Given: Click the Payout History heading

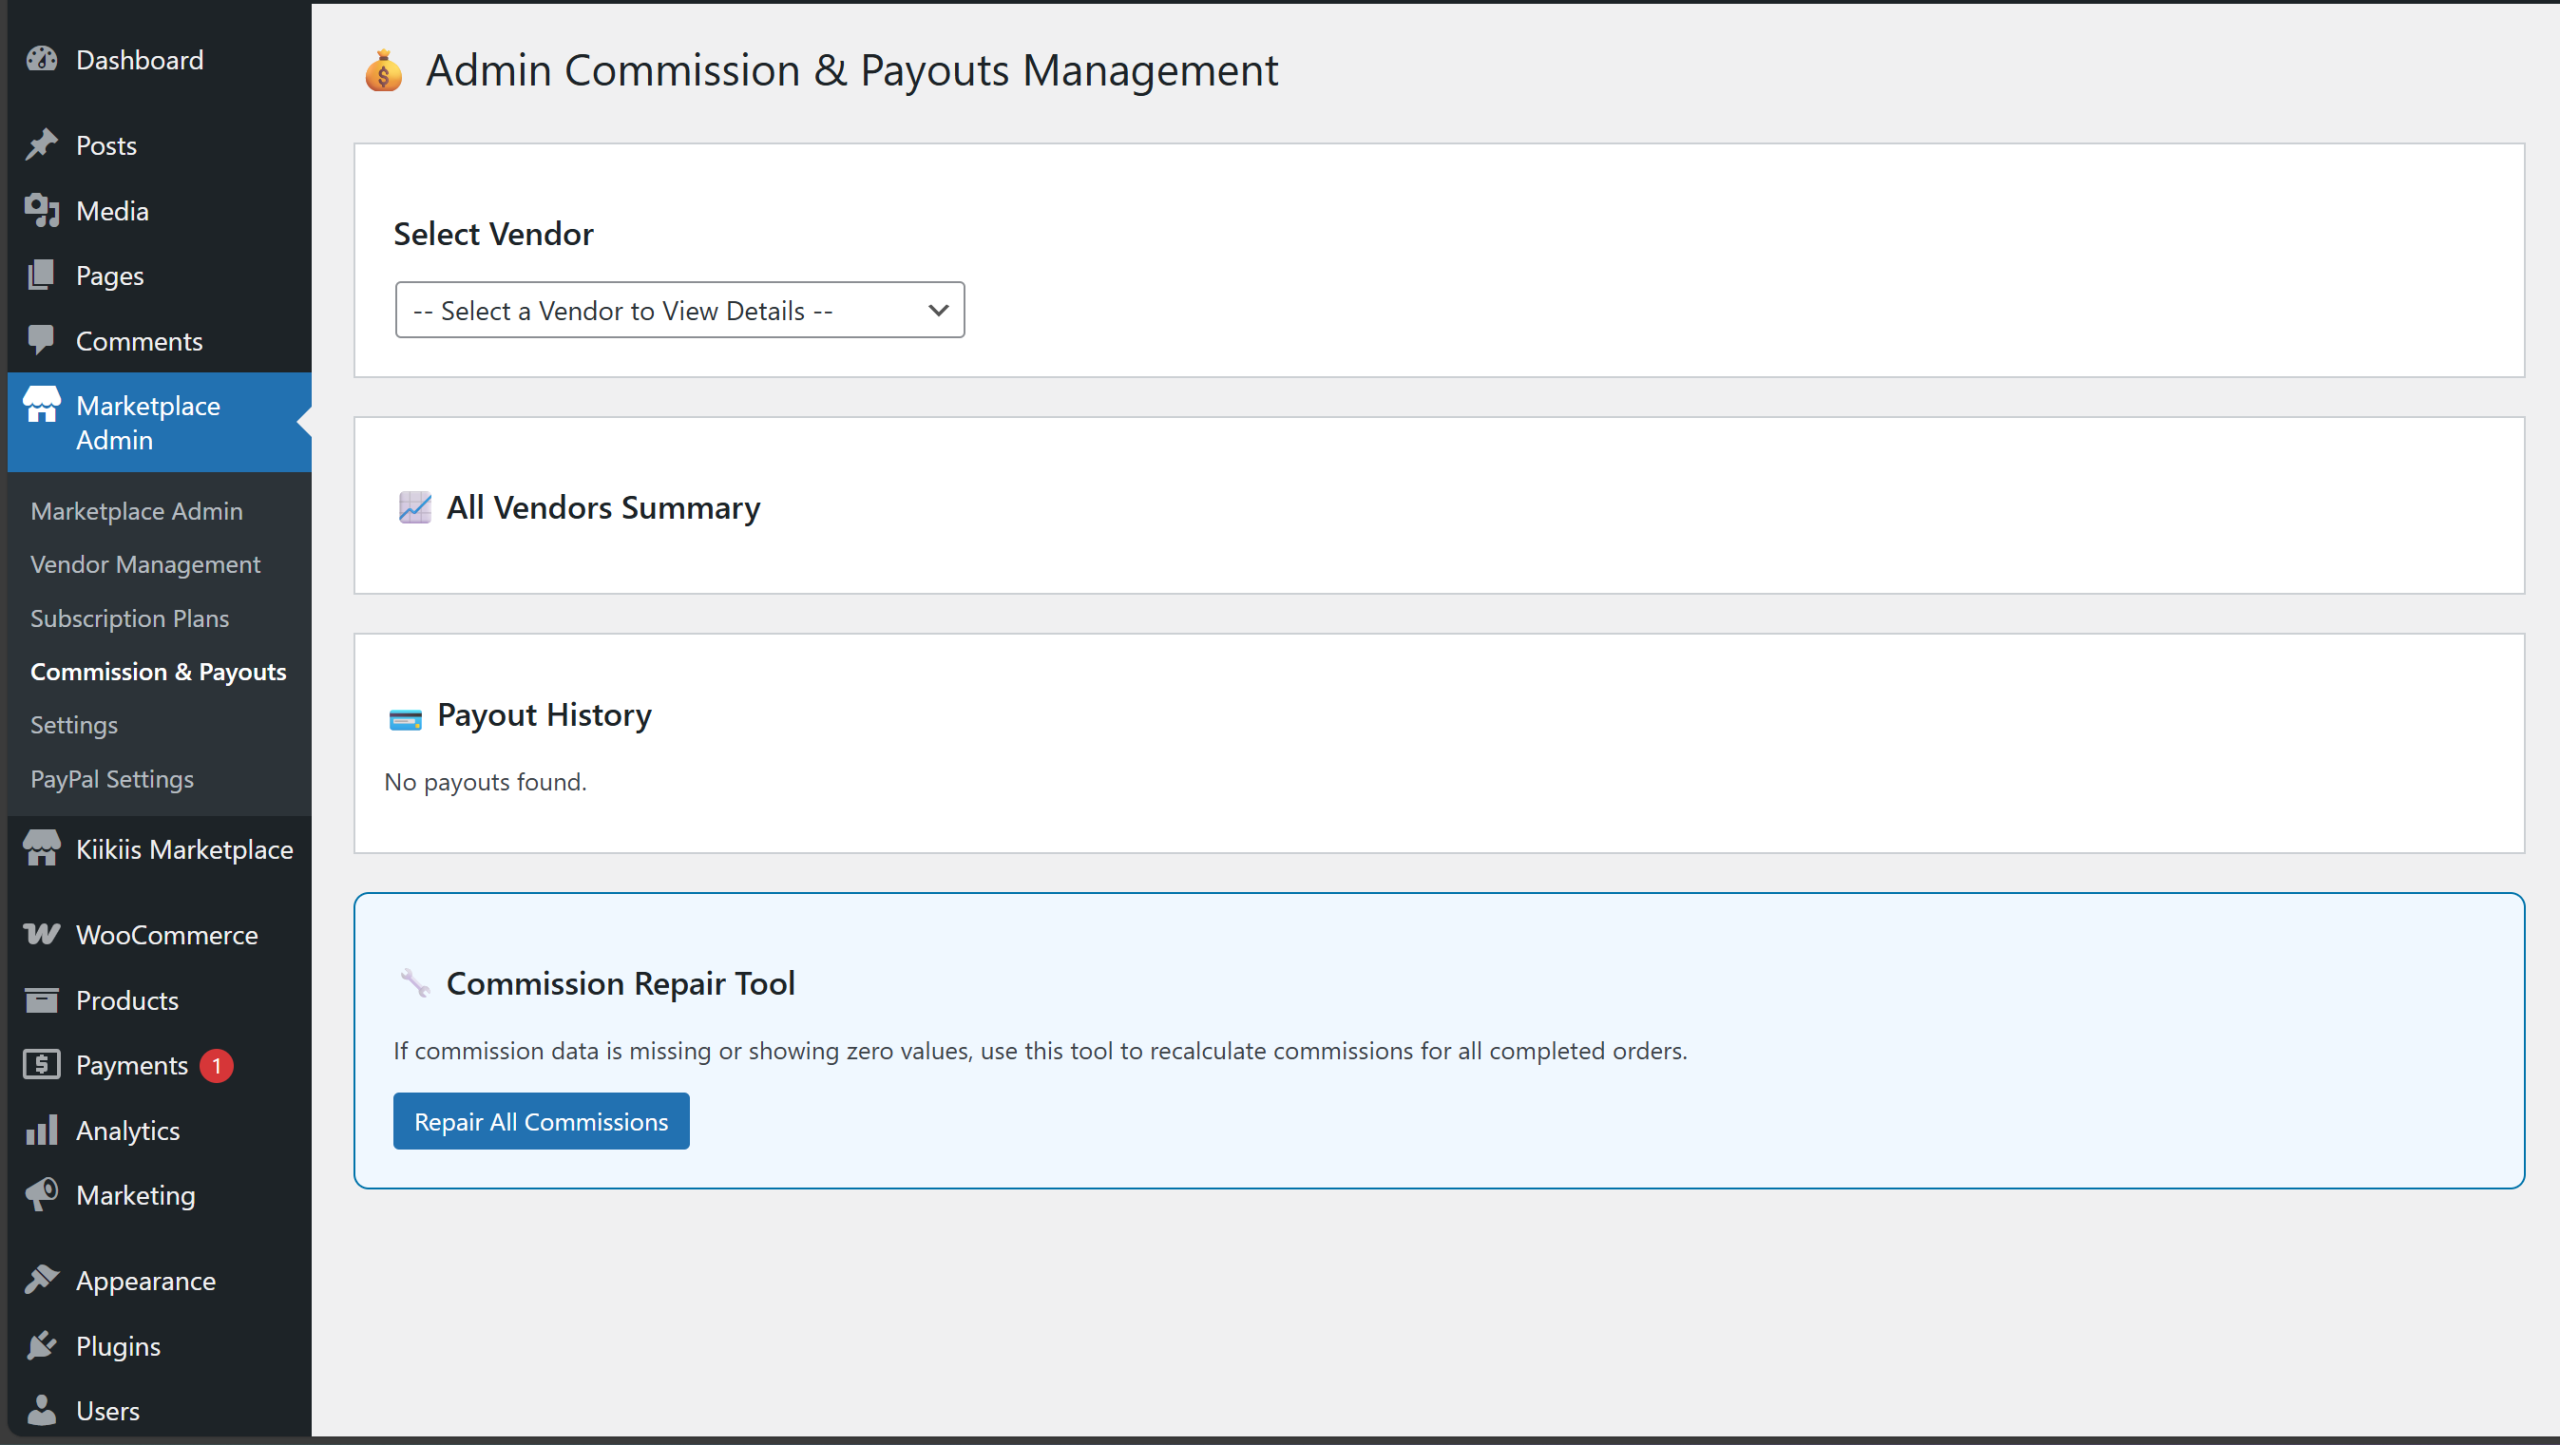Looking at the screenshot, I should click(544, 715).
